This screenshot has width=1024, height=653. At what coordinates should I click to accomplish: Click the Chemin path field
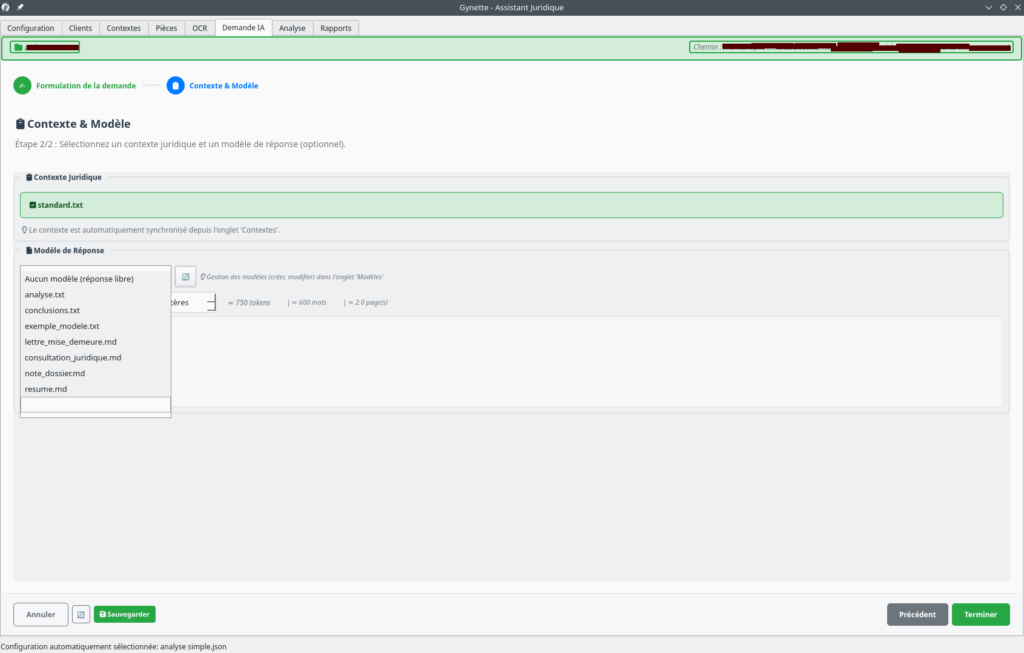pyautogui.click(x=852, y=47)
